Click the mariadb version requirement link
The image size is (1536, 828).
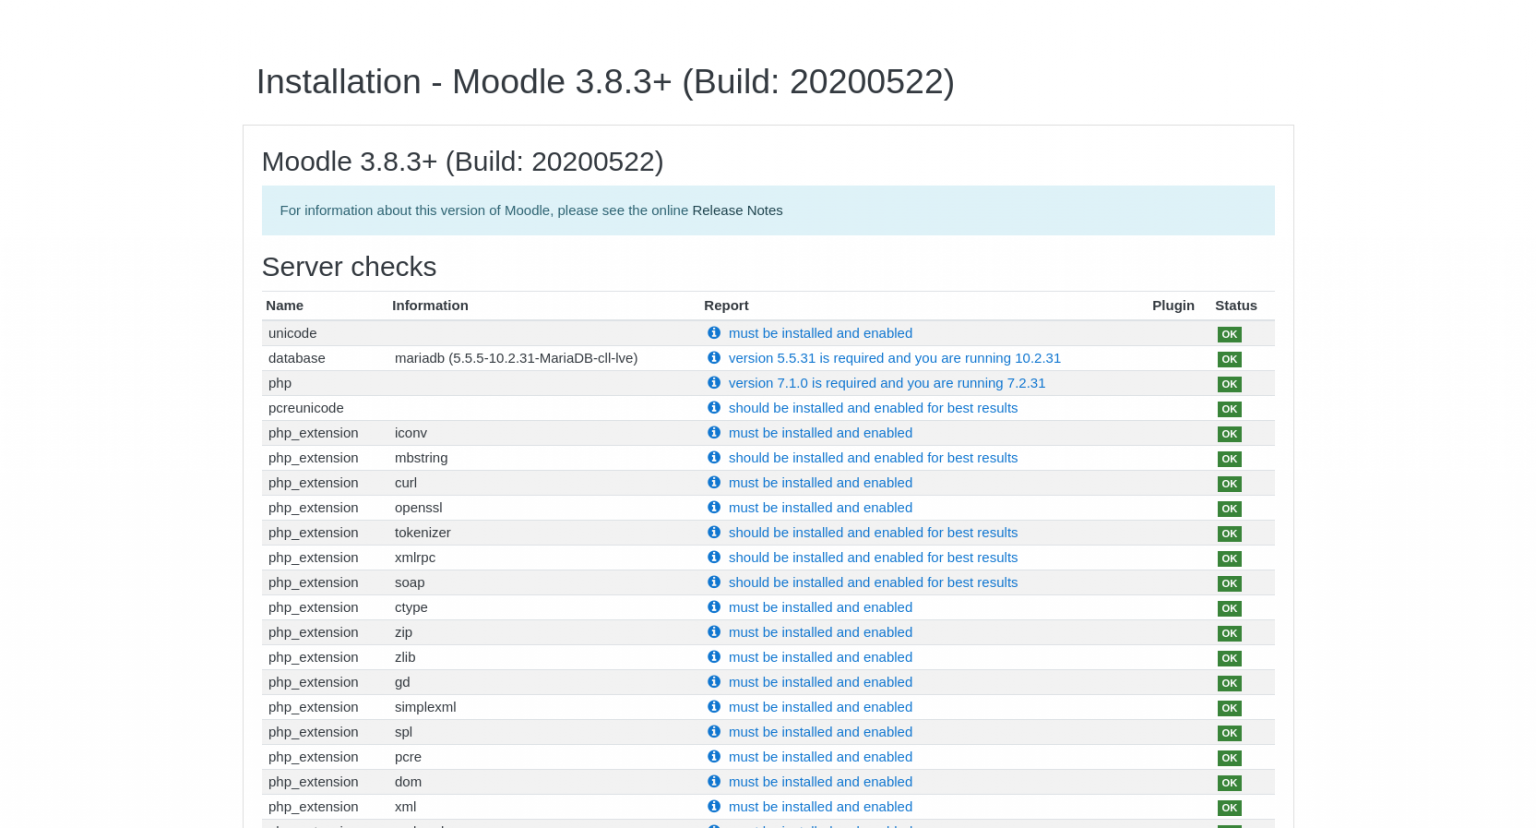[x=894, y=358]
